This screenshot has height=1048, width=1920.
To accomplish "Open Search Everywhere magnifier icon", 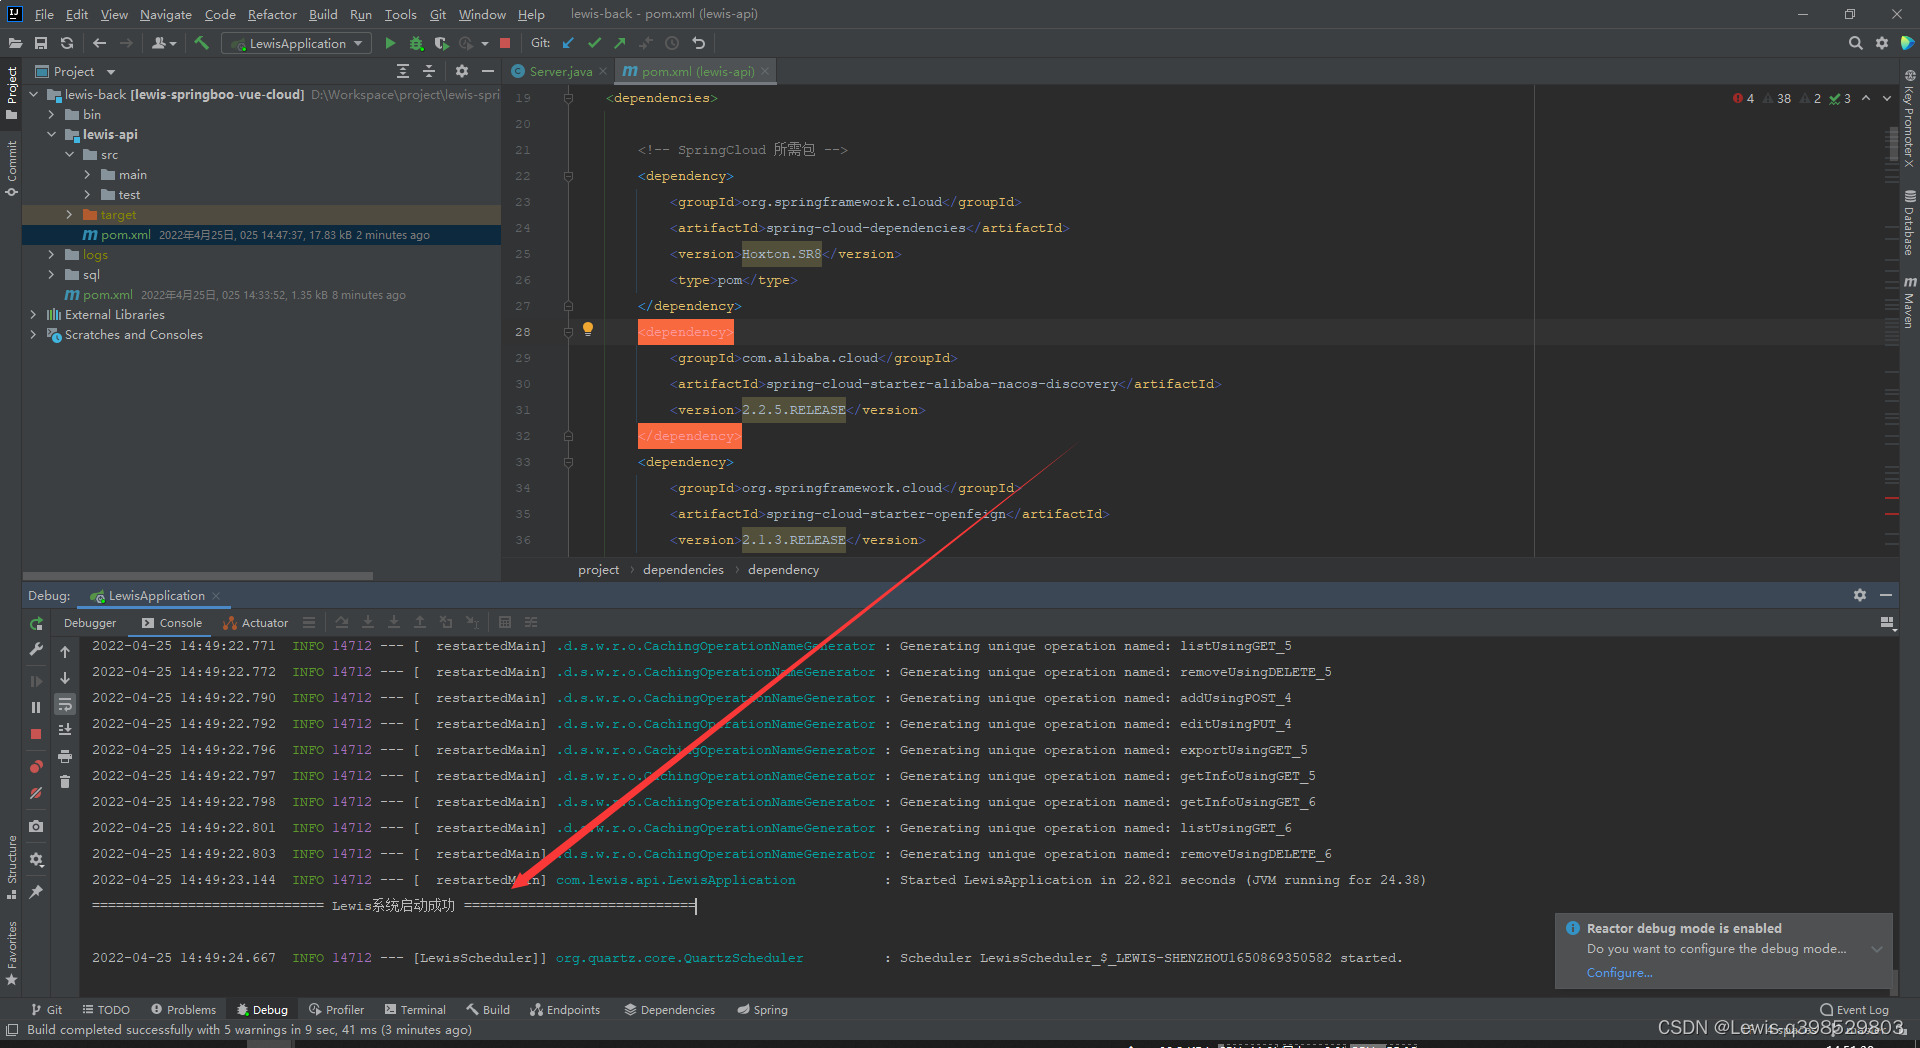I will pyautogui.click(x=1855, y=43).
